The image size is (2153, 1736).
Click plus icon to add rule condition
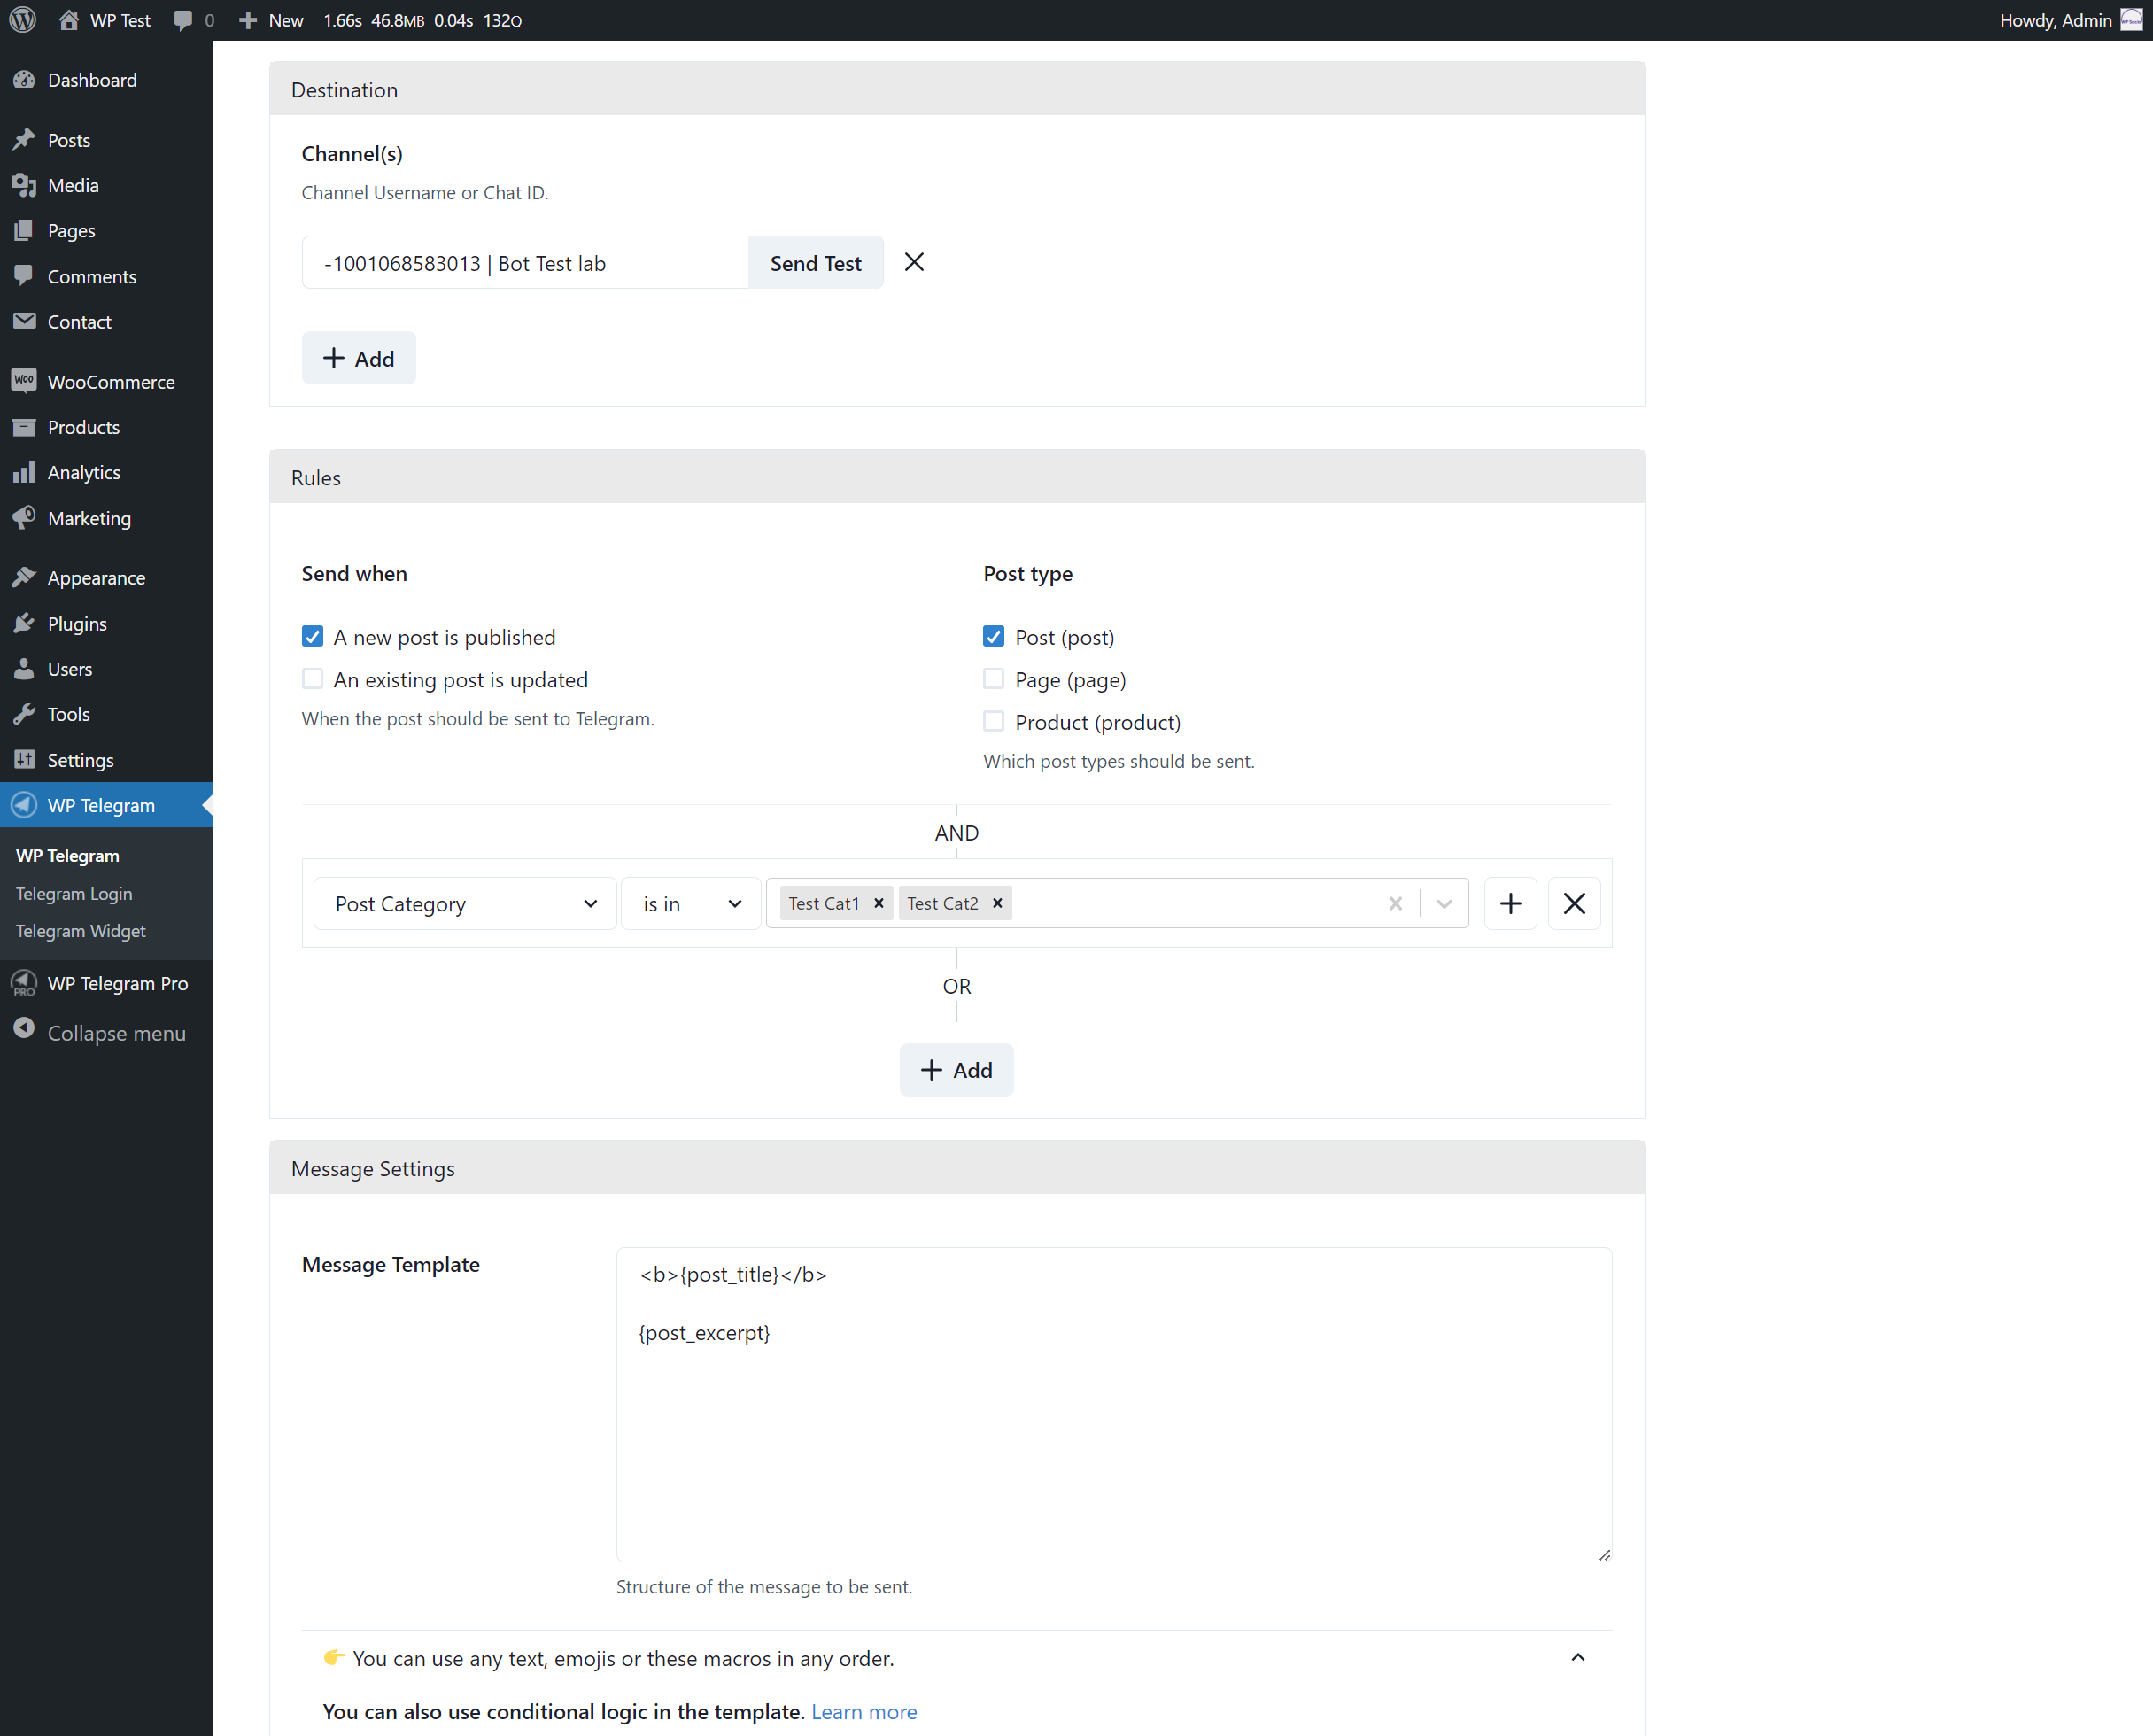(x=1509, y=903)
